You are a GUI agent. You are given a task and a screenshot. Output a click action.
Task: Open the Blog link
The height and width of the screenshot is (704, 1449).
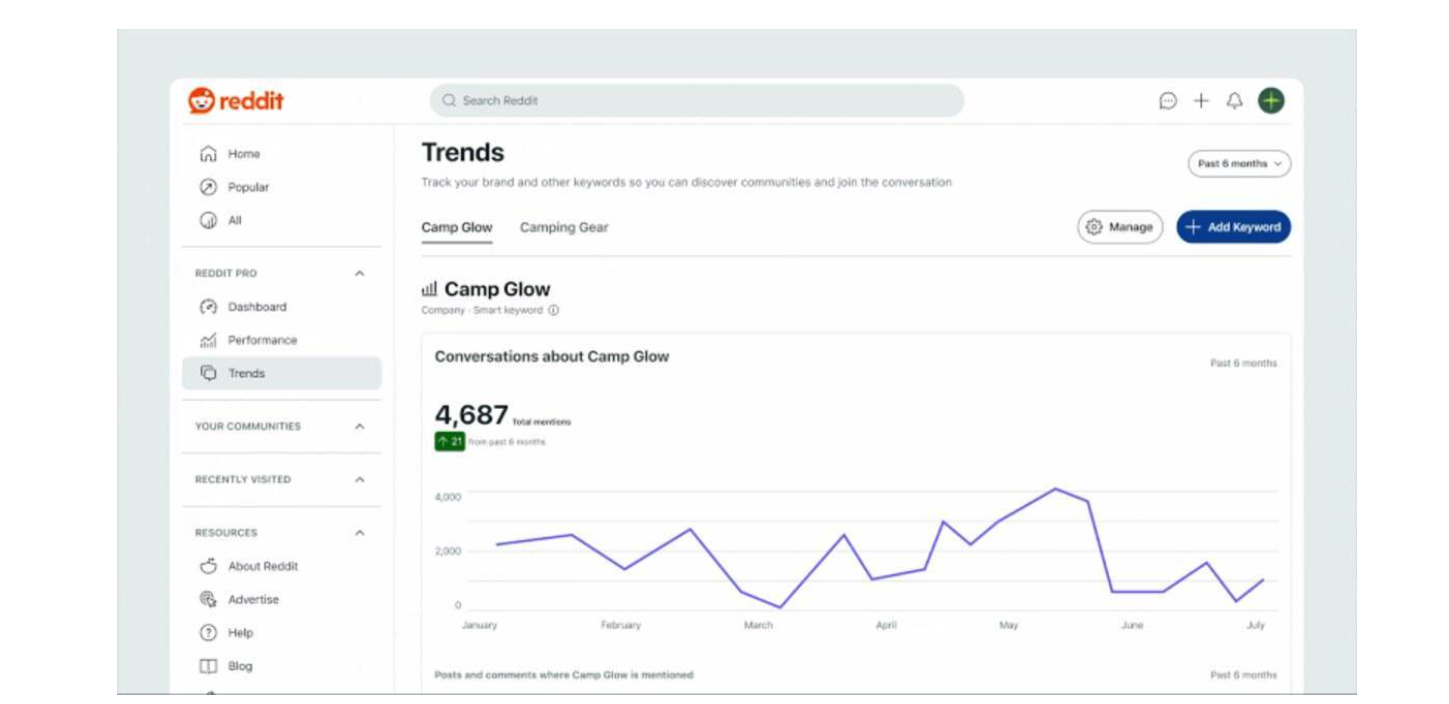[240, 666]
